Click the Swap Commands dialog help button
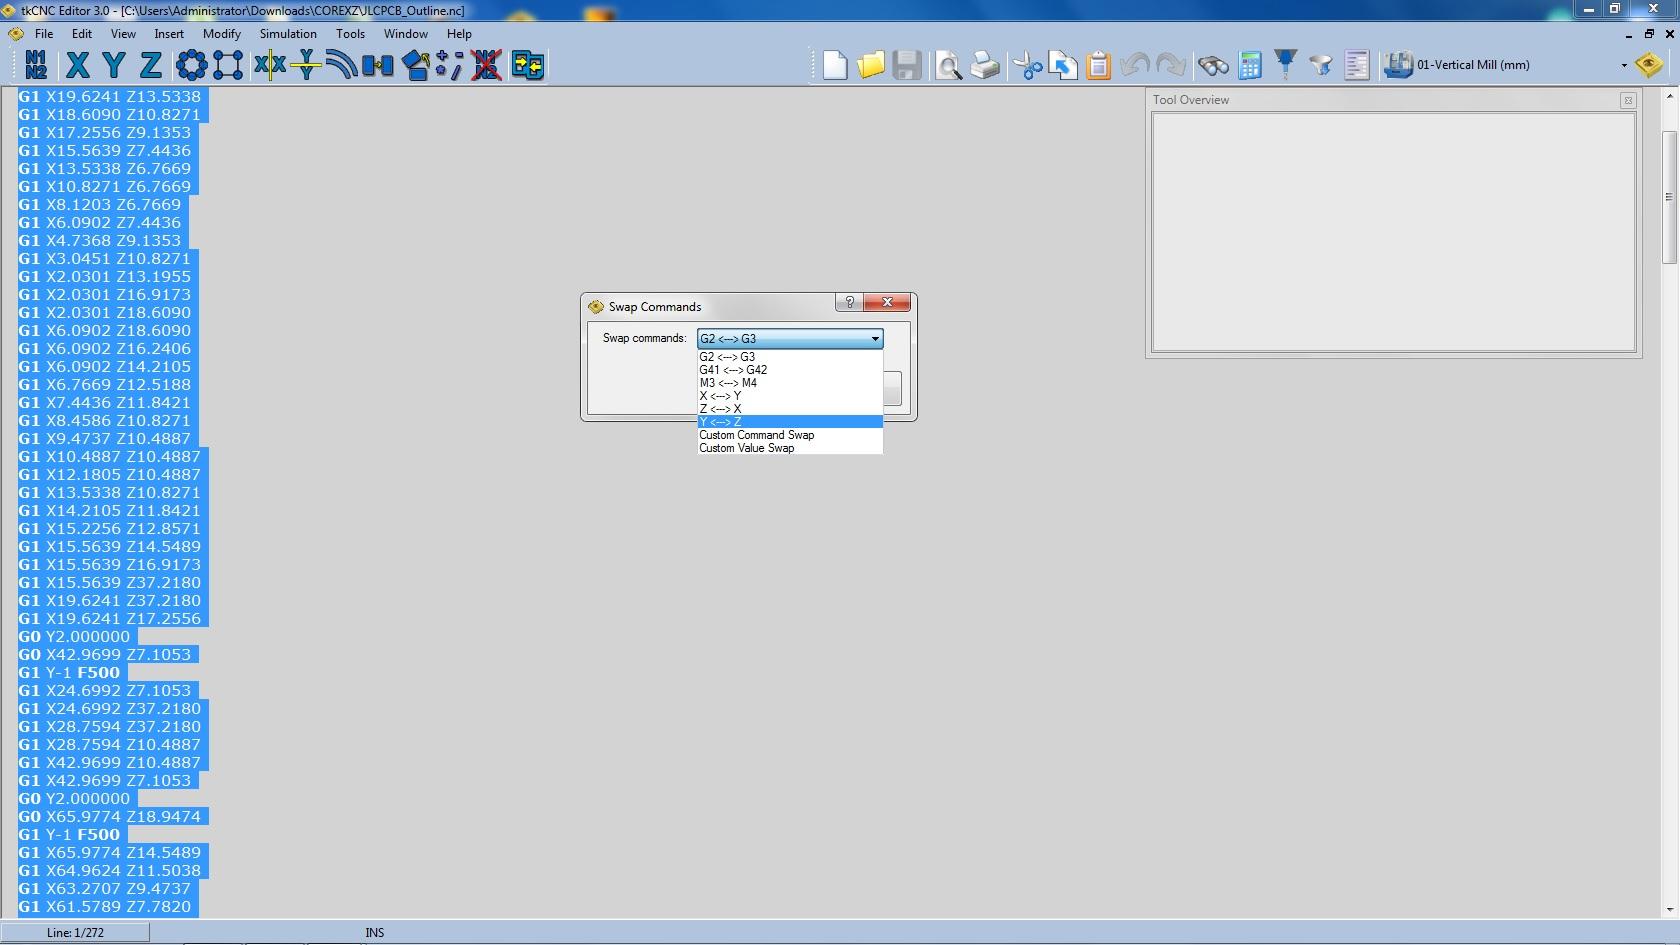 pos(849,303)
